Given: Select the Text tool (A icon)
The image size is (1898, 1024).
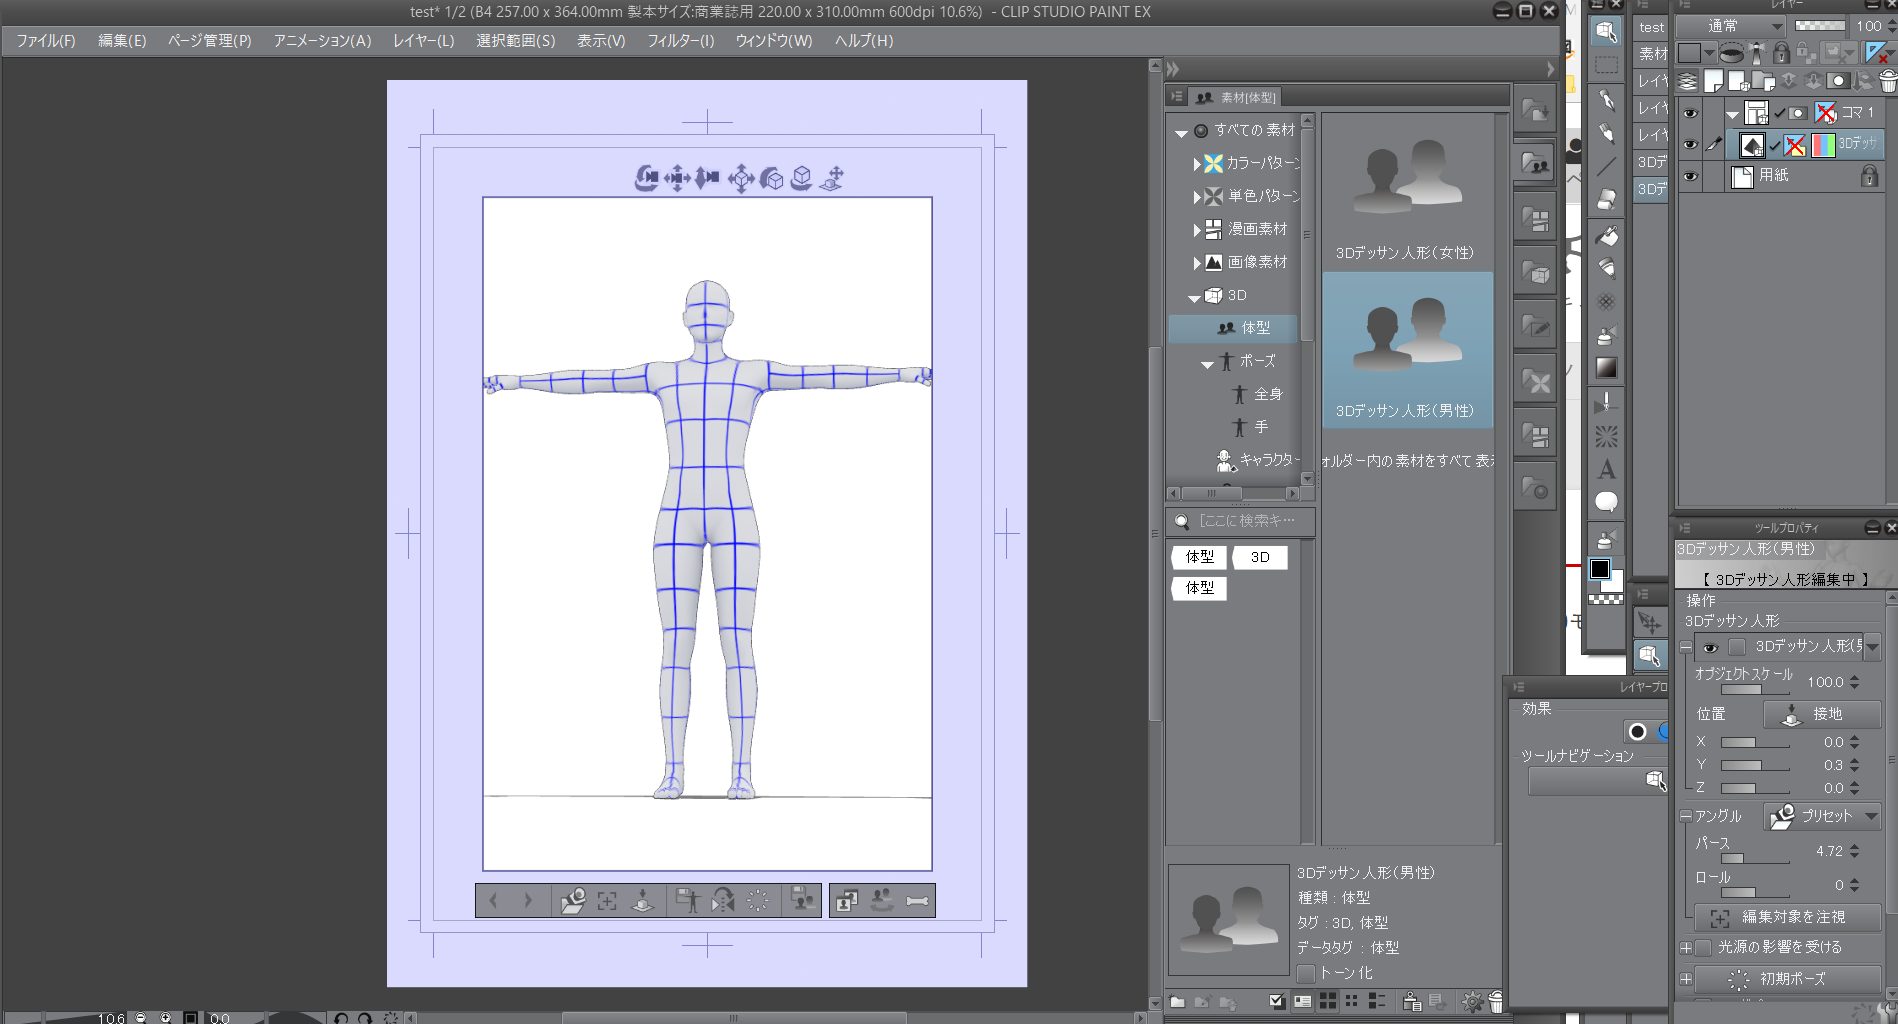Looking at the screenshot, I should point(1606,469).
